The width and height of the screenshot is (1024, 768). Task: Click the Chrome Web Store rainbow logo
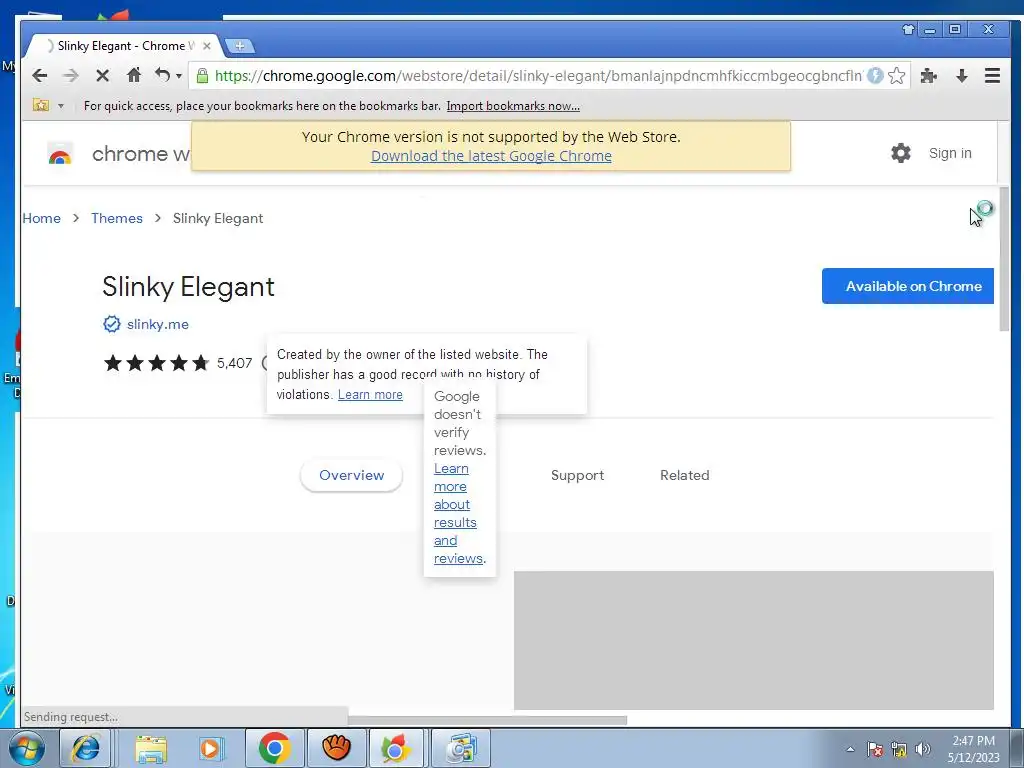point(59,154)
